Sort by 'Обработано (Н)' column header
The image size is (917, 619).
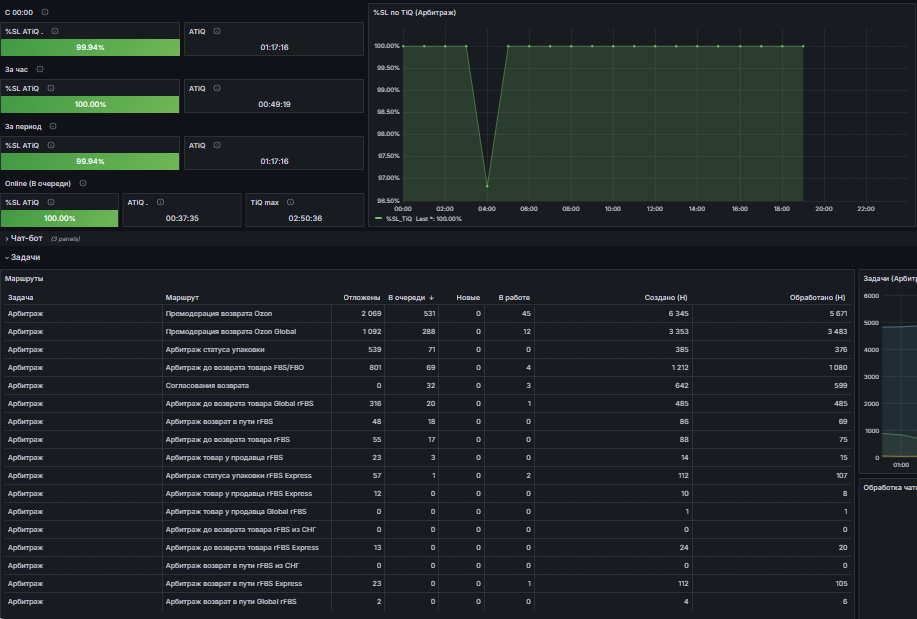(x=817, y=298)
